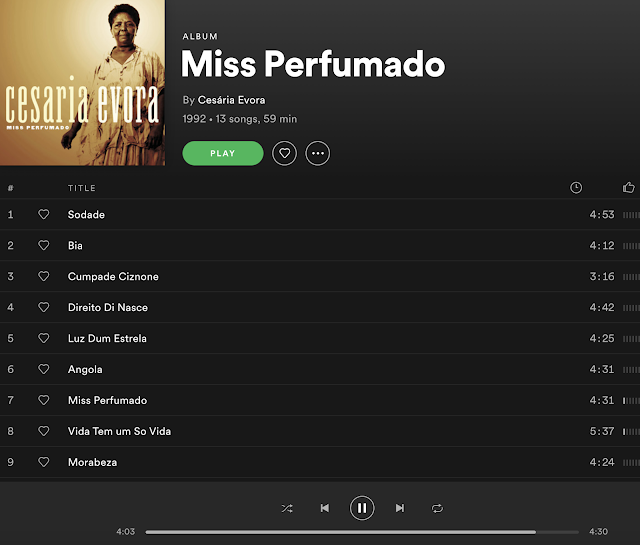640x545 pixels.
Task: Click the thumbs-up popularity column header
Action: pyautogui.click(x=629, y=188)
